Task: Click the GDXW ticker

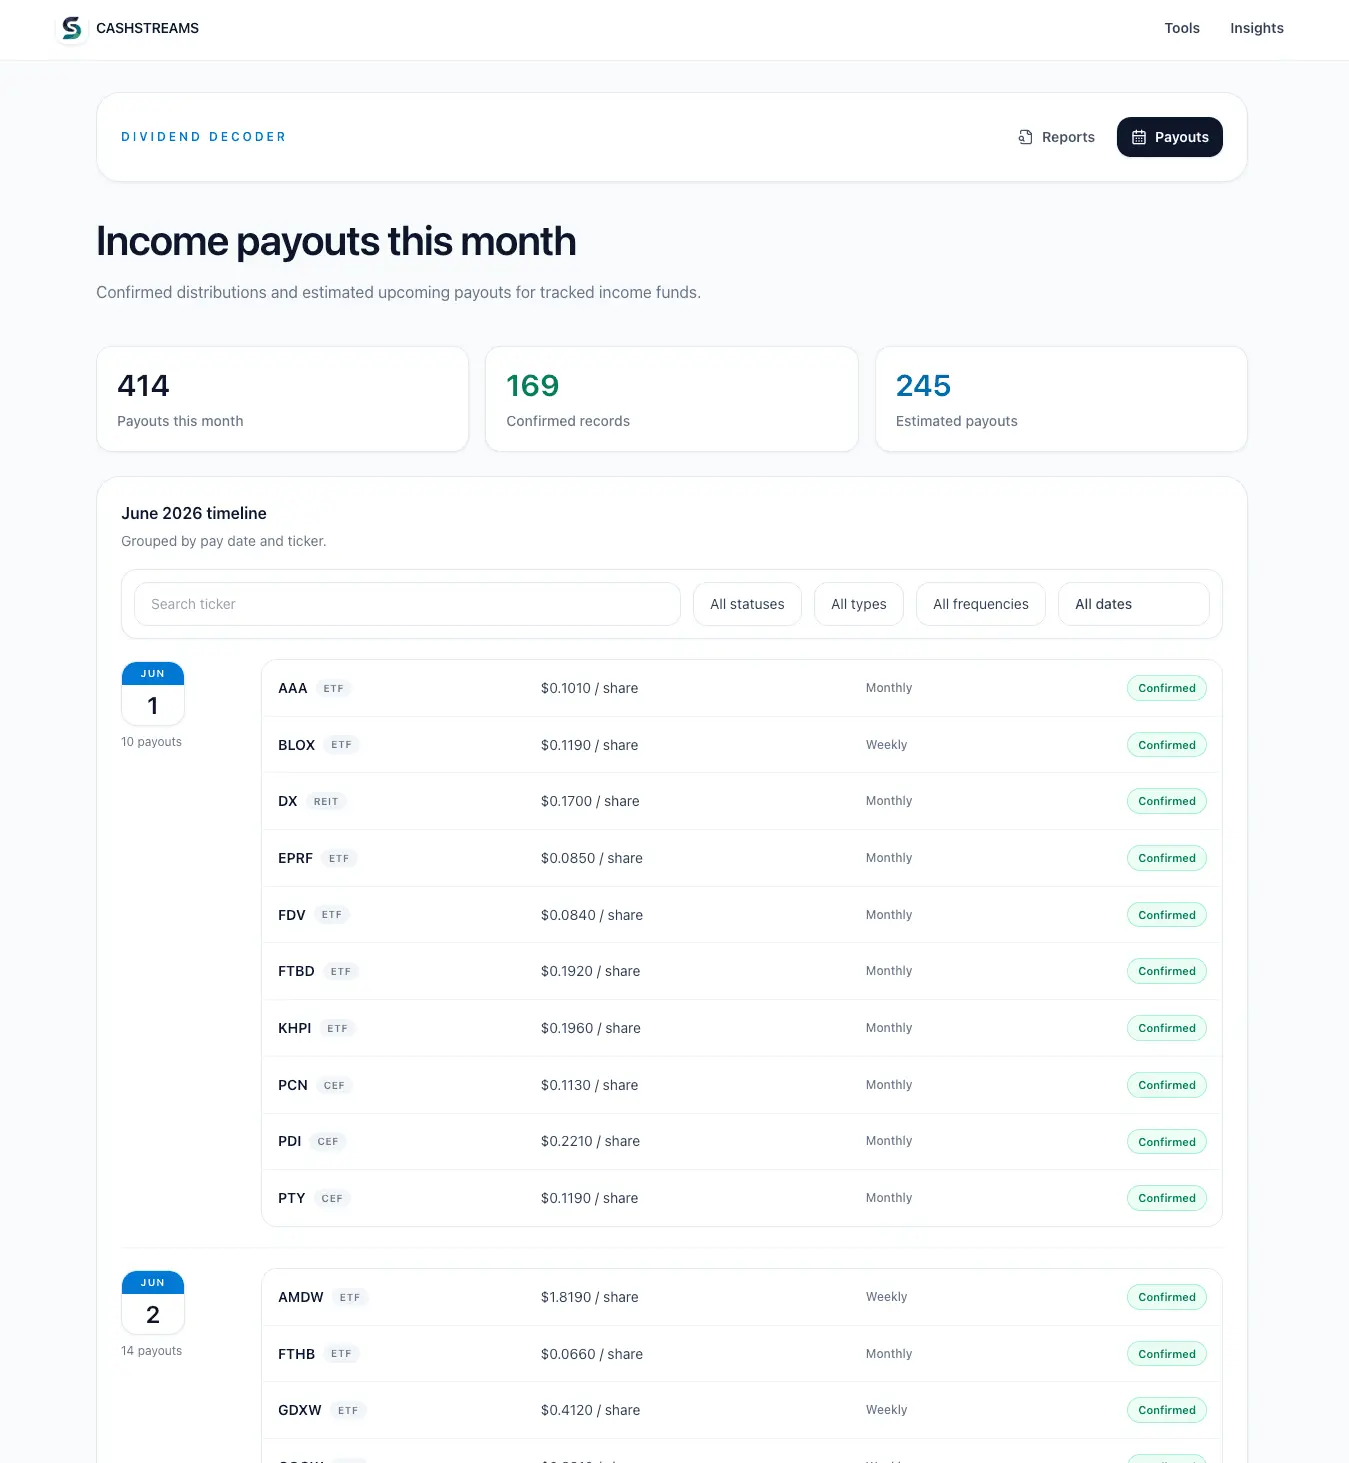Action: coord(299,1410)
